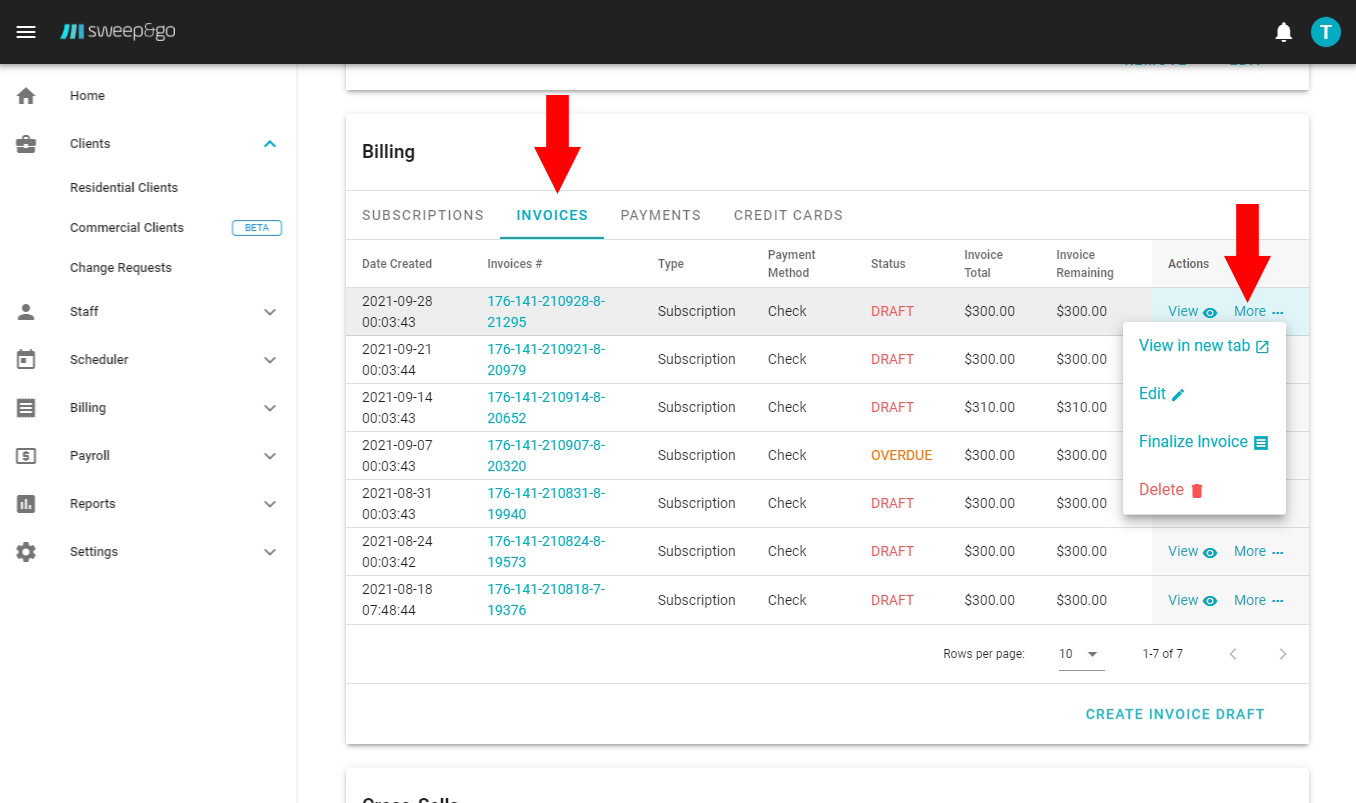
Task: View the 2021-08-18 invoice via eye icon
Action: 1210,601
